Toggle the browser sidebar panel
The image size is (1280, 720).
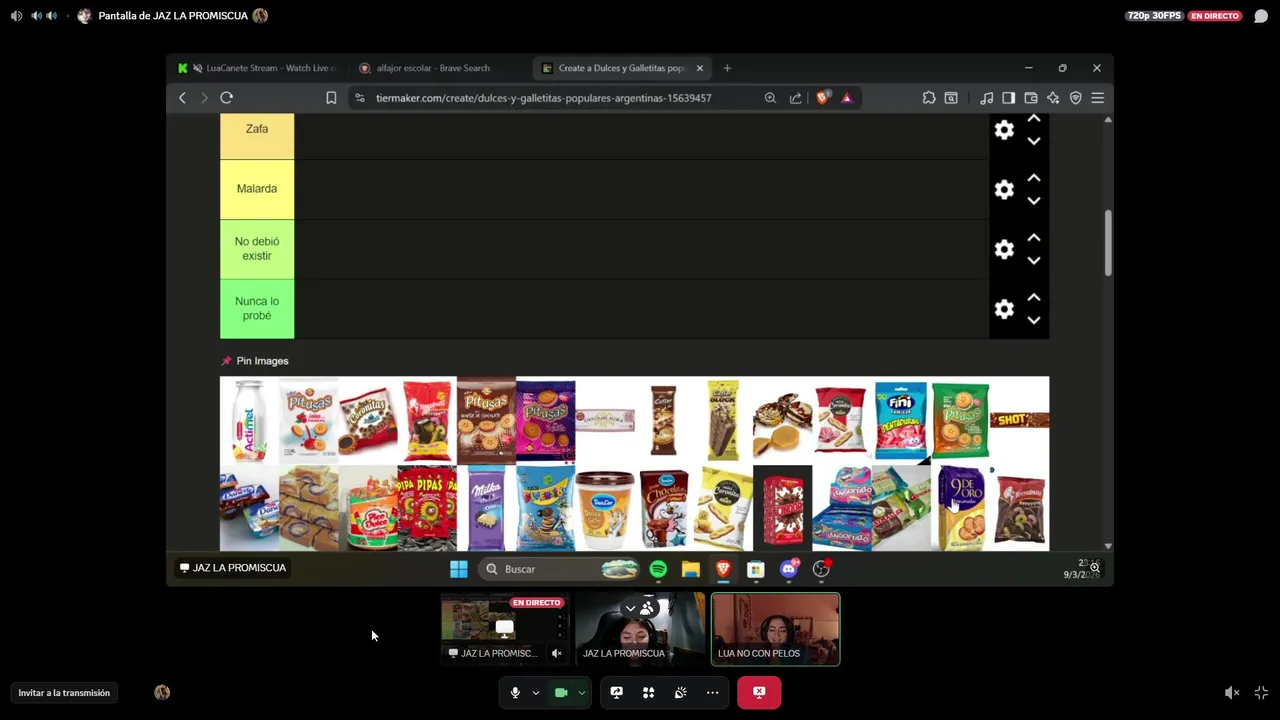(1008, 98)
